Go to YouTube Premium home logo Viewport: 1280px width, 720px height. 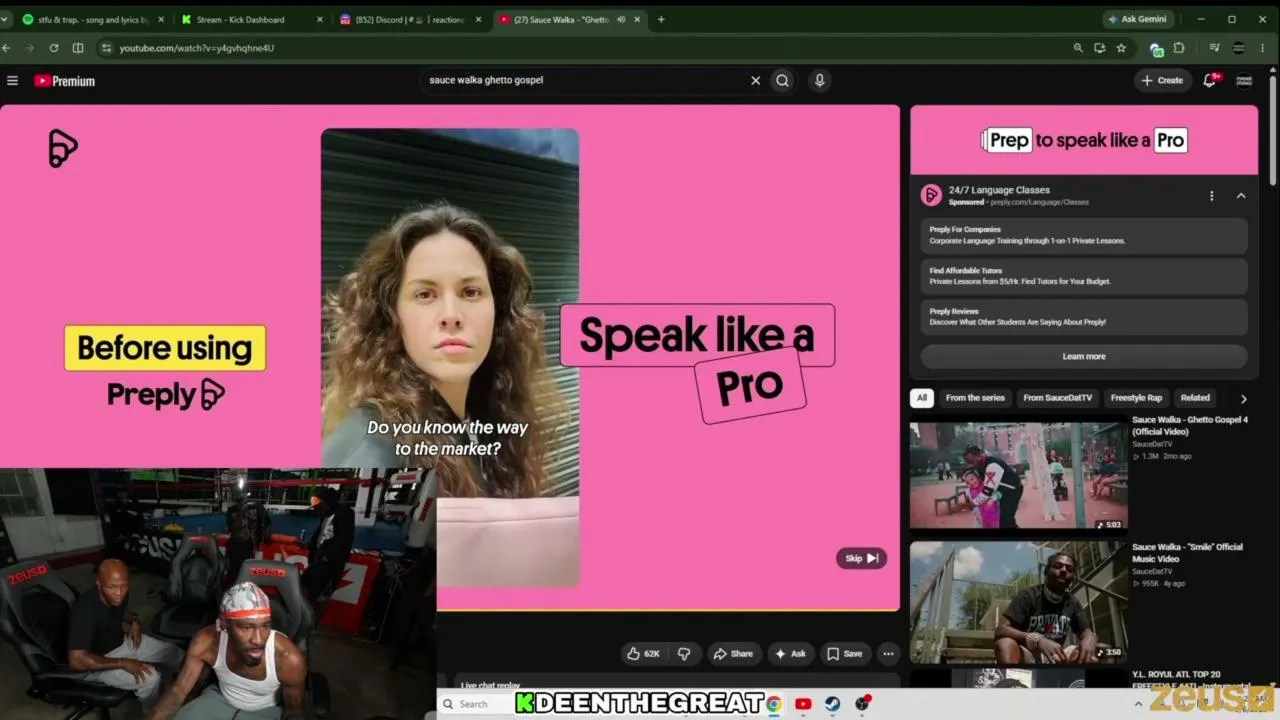64,81
